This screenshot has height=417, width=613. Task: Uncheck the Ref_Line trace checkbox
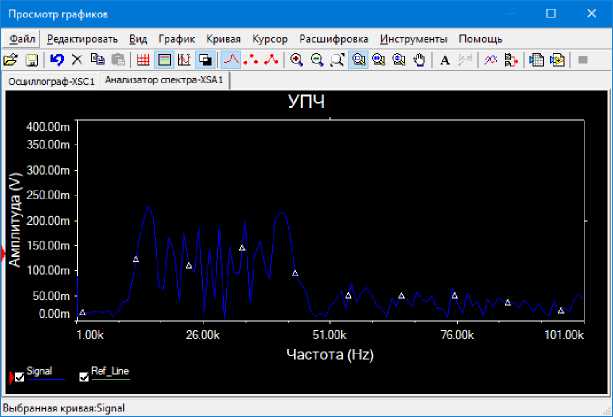pos(84,377)
